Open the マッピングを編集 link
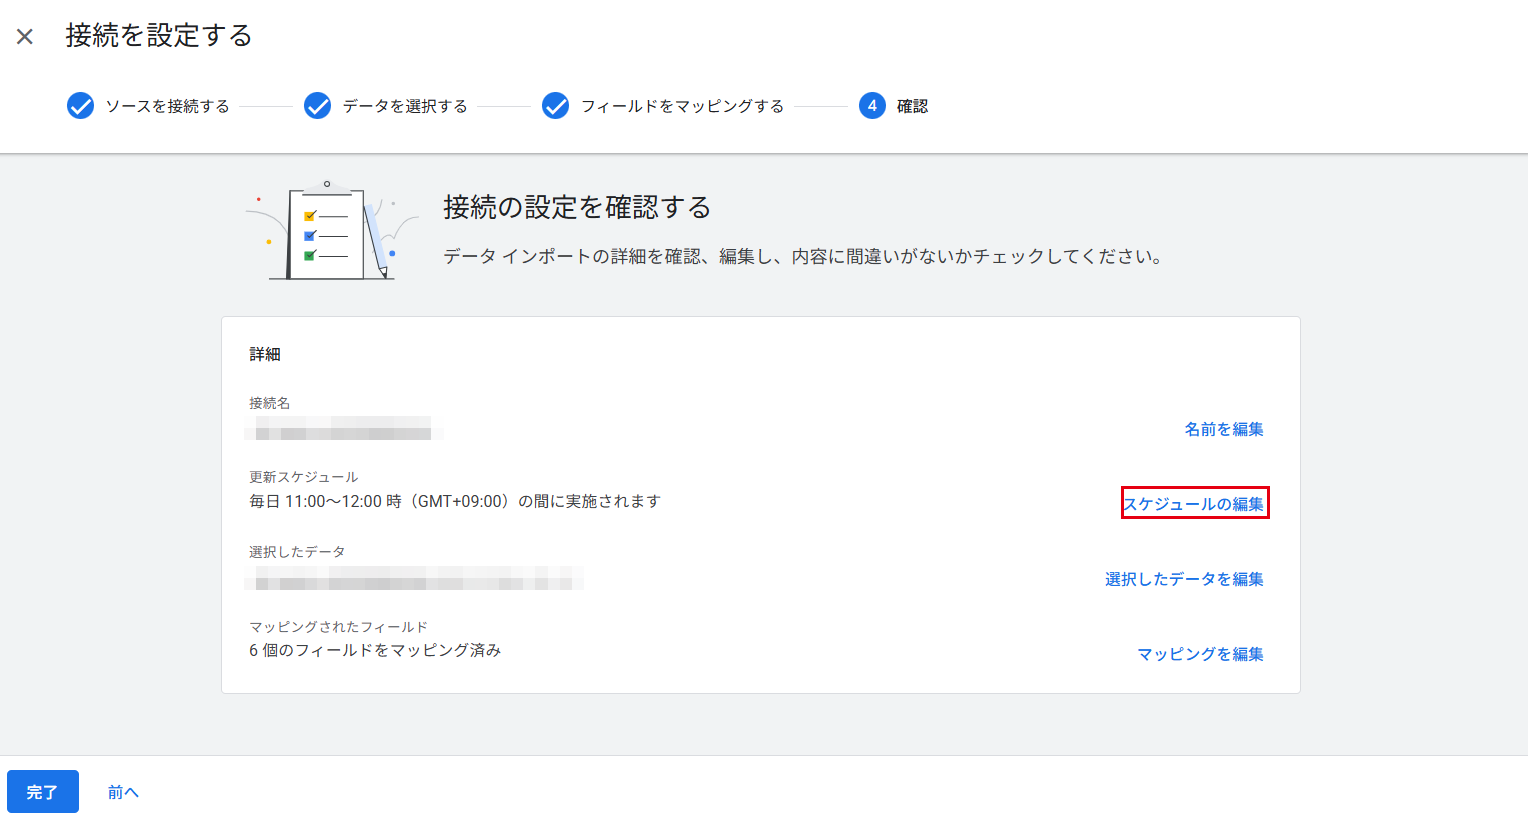 [x=1200, y=654]
